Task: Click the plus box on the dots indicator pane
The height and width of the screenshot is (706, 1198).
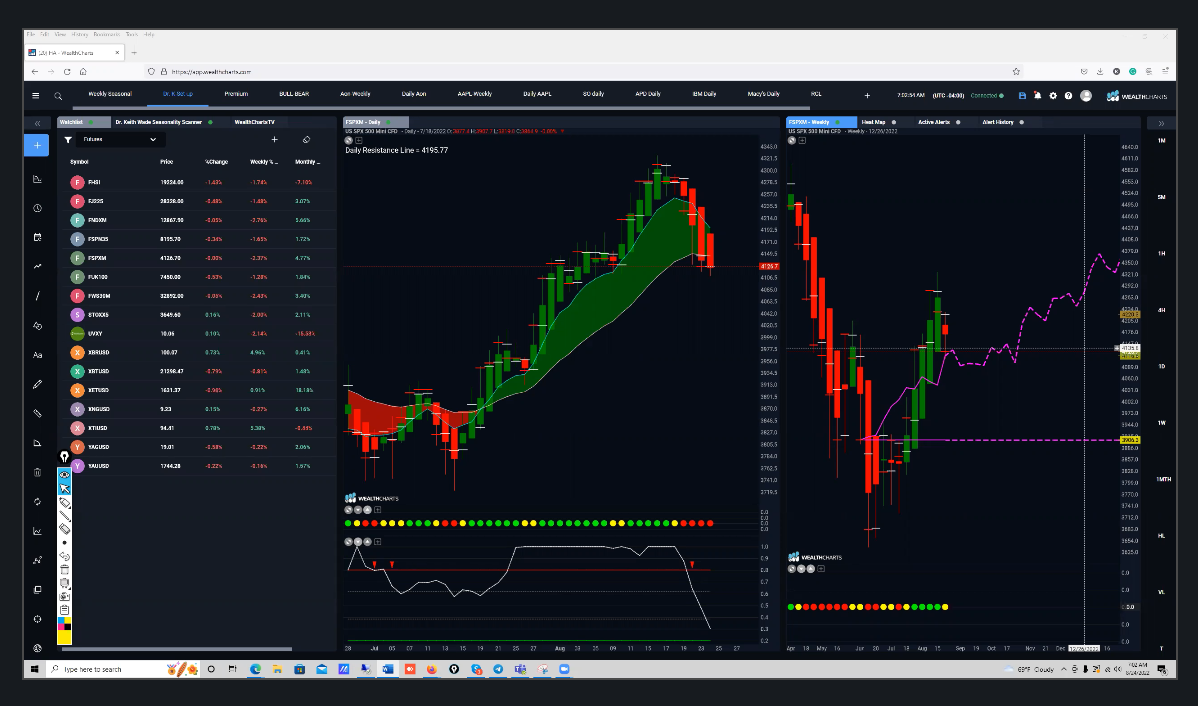Action: click(x=377, y=510)
